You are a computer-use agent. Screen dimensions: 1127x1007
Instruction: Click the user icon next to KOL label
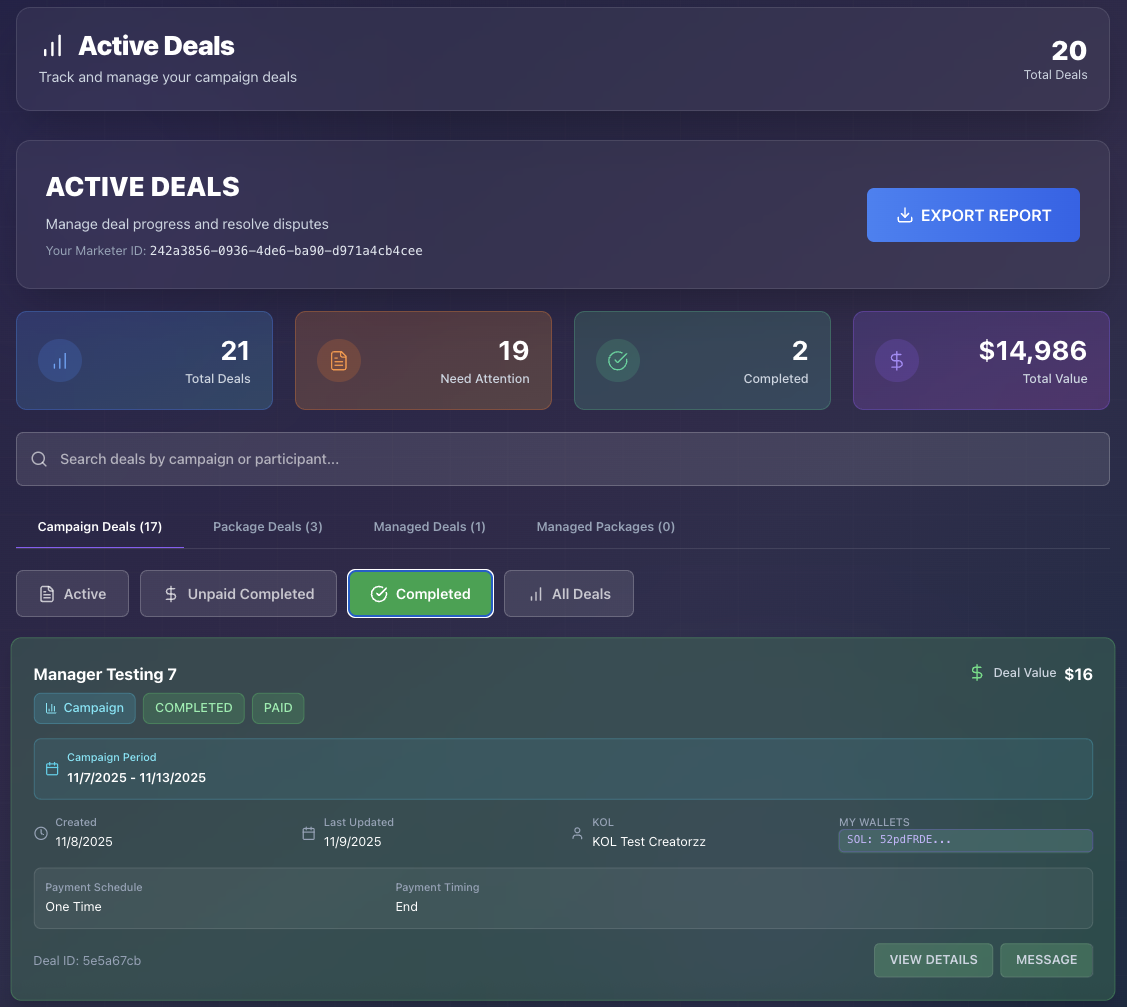[577, 833]
